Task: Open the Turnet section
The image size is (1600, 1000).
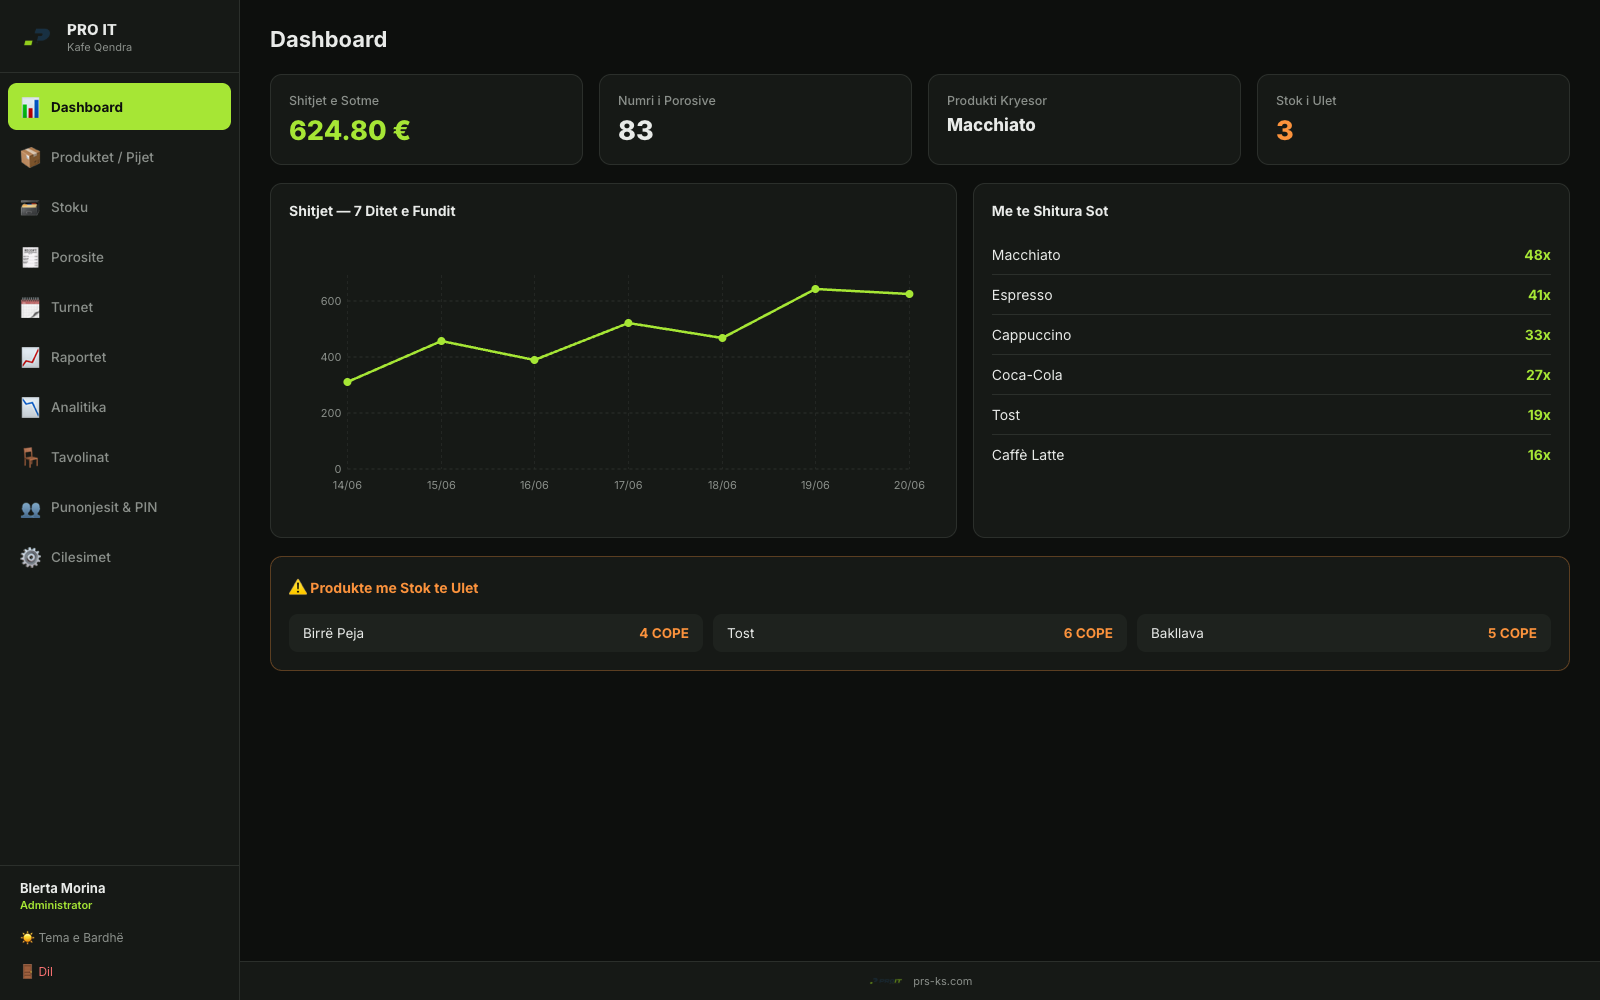Action: 119,307
